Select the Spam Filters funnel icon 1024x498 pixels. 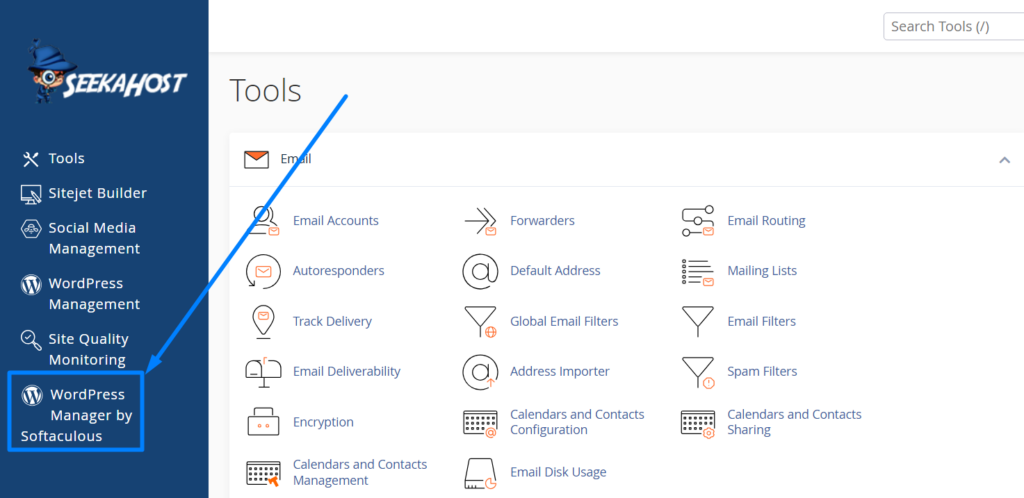(x=697, y=372)
